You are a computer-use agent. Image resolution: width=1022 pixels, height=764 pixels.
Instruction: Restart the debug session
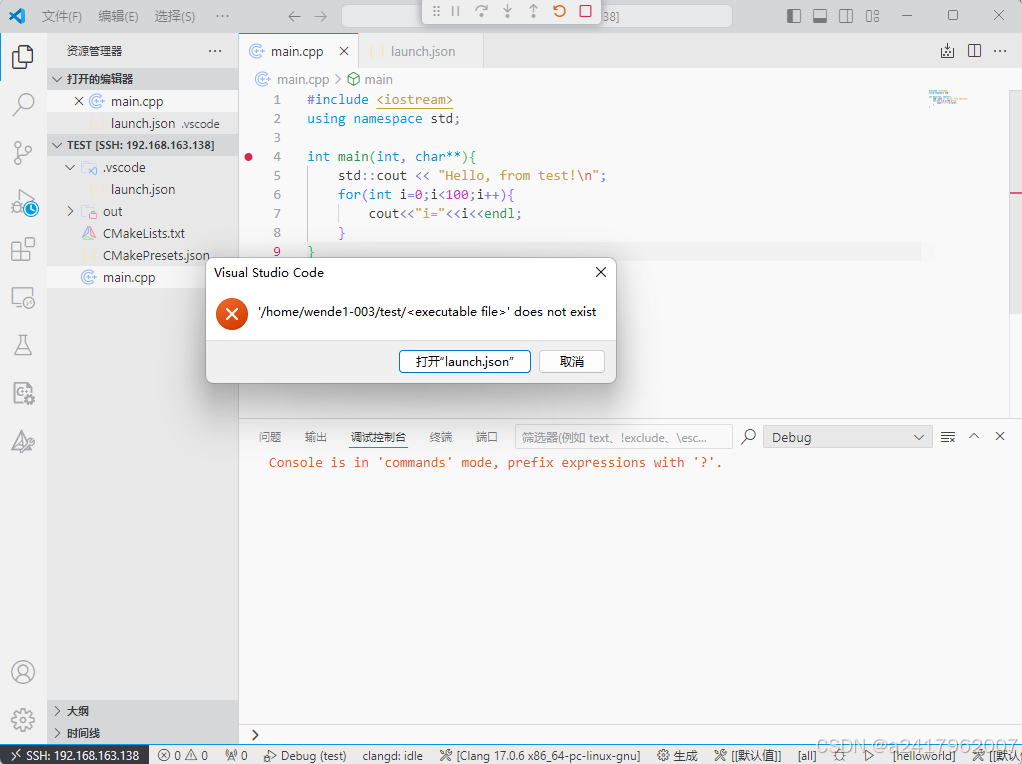pos(559,11)
